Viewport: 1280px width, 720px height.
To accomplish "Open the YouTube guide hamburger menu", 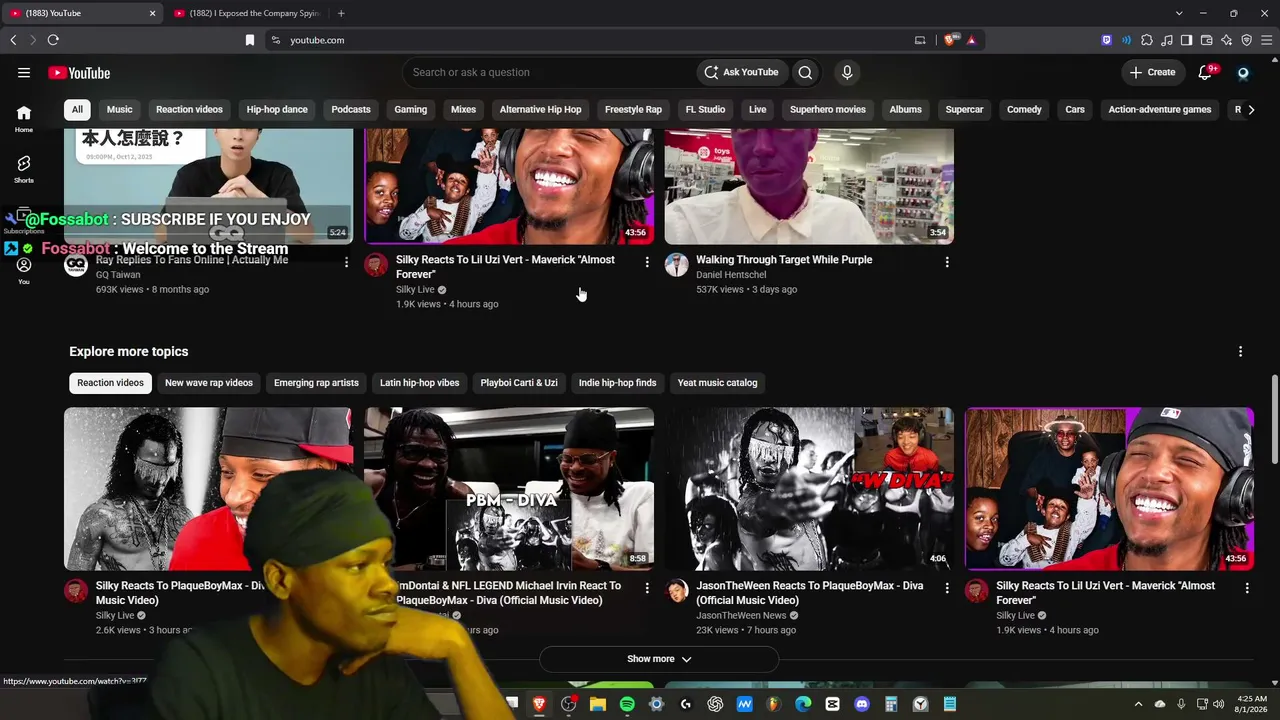I will [x=24, y=72].
